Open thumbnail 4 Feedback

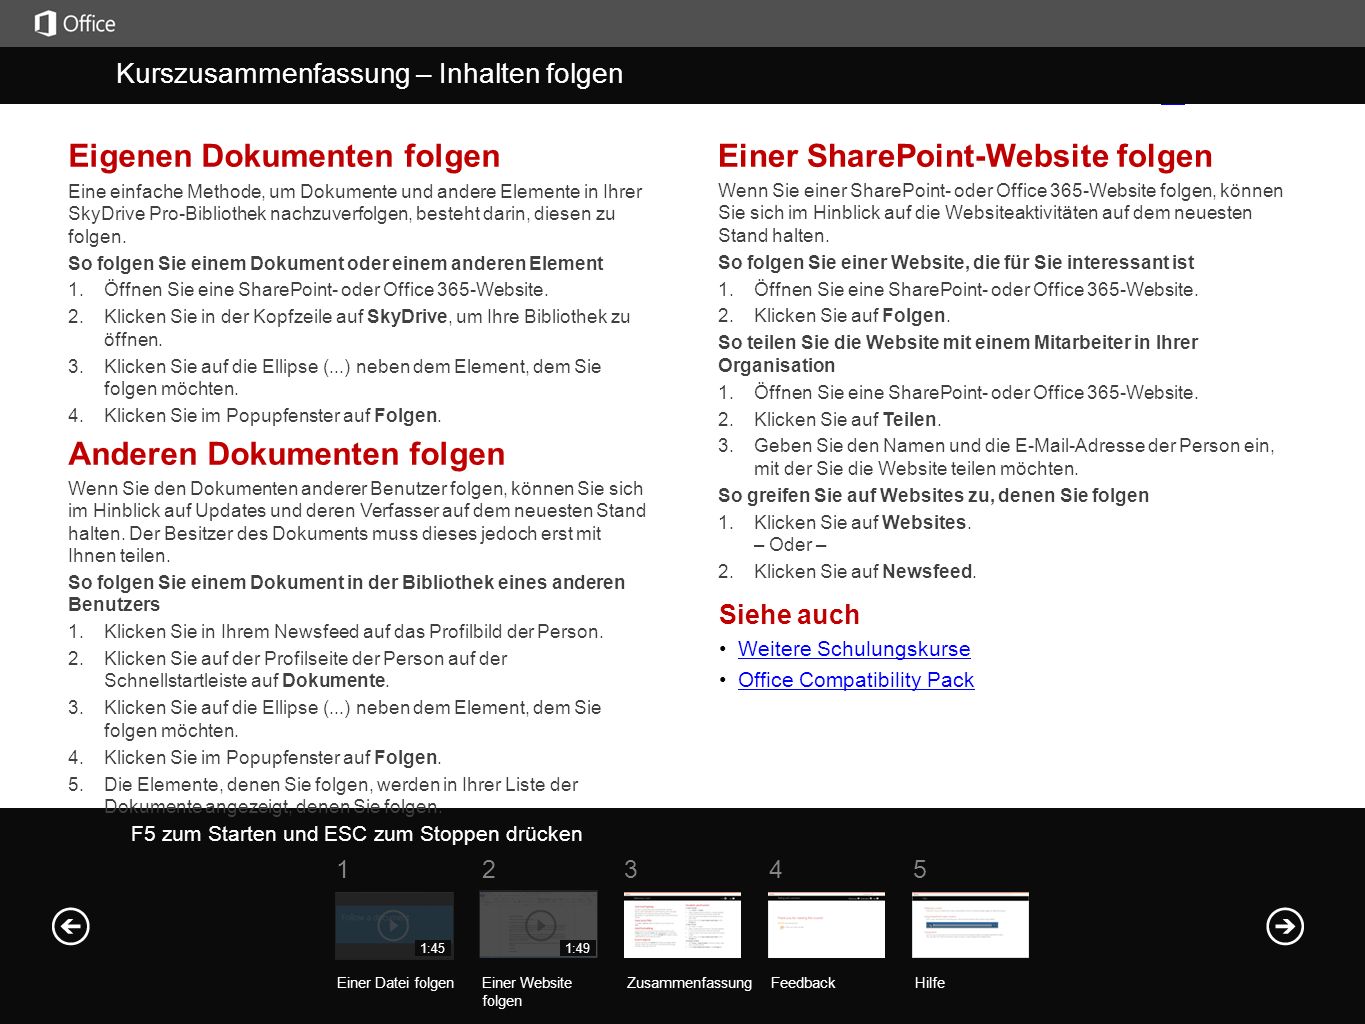click(x=826, y=925)
